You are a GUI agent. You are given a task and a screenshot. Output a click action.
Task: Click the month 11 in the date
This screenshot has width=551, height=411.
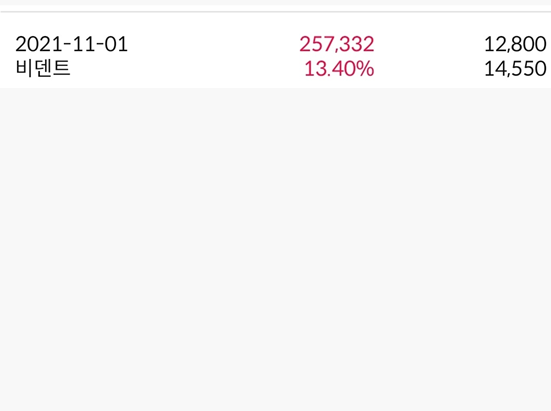click(84, 44)
